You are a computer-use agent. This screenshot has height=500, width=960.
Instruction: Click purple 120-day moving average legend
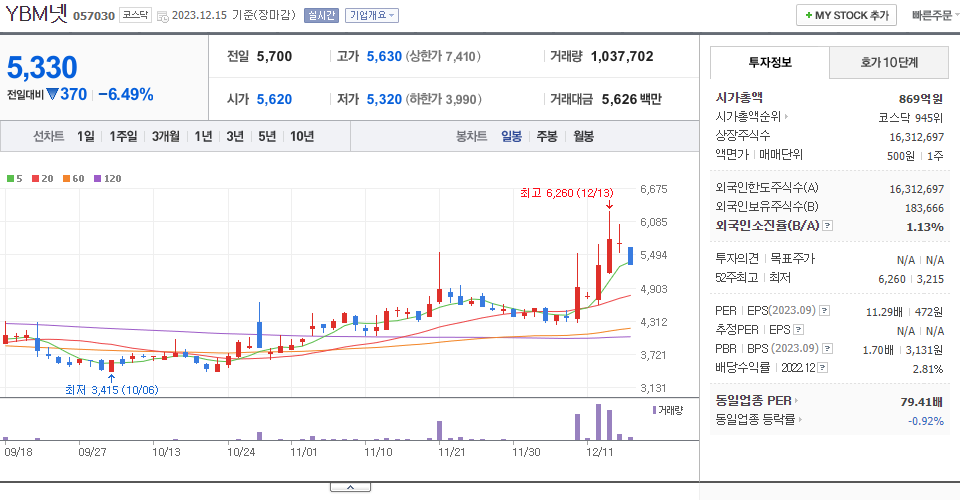[x=107, y=179]
